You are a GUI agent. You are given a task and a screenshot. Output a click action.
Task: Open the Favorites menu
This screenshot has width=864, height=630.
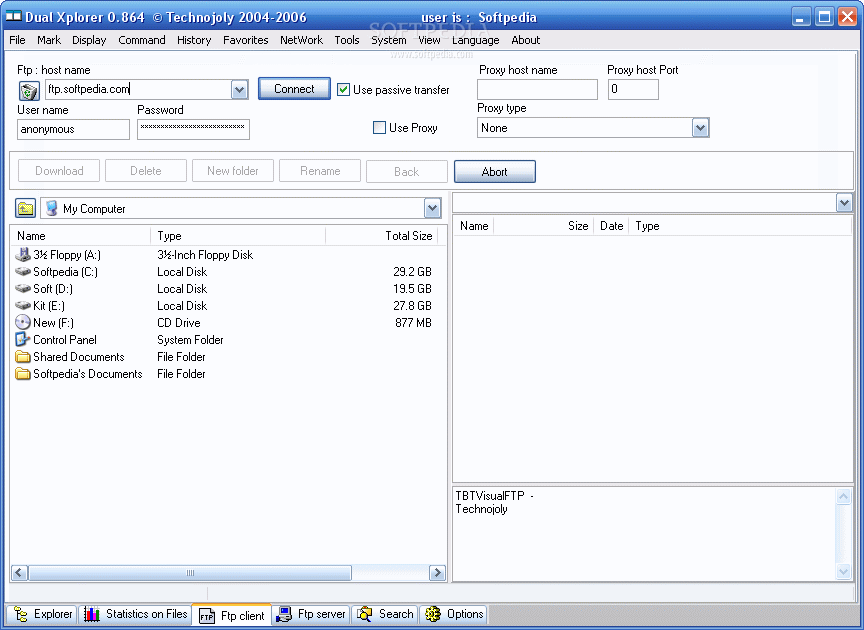pos(246,40)
